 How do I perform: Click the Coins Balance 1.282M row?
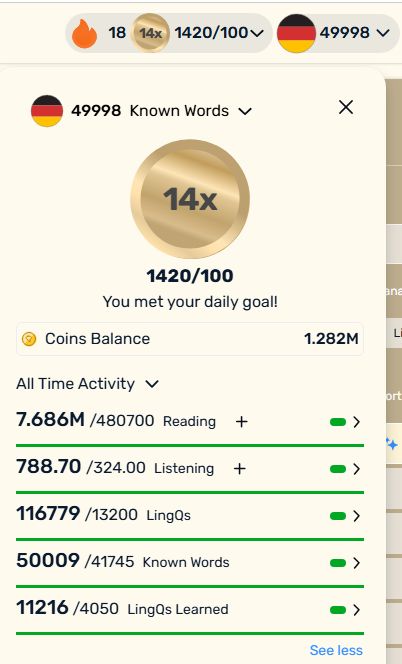click(190, 339)
